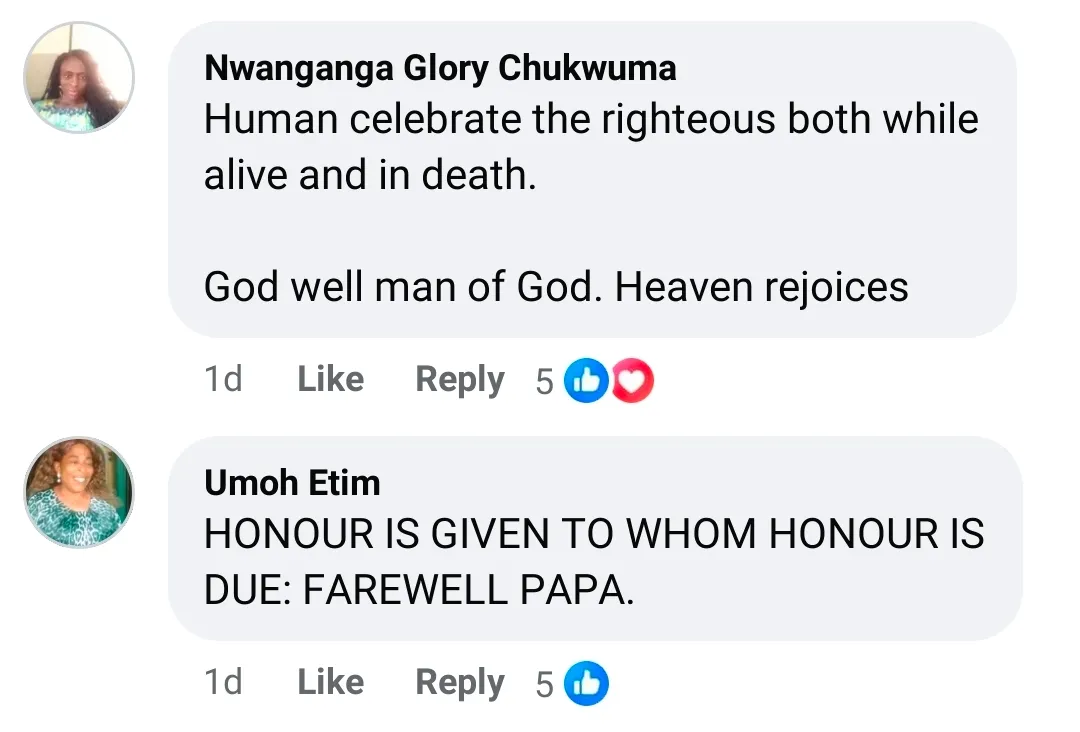1080x732 pixels.
Task: Click the 1d timestamp on Umoh Etim's comment
Action: 223,683
